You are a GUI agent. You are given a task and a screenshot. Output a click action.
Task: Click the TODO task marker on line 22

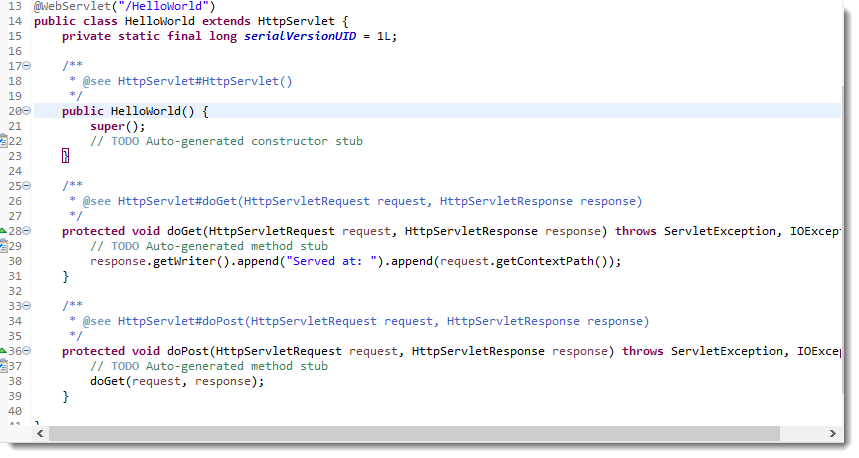(x=3, y=141)
